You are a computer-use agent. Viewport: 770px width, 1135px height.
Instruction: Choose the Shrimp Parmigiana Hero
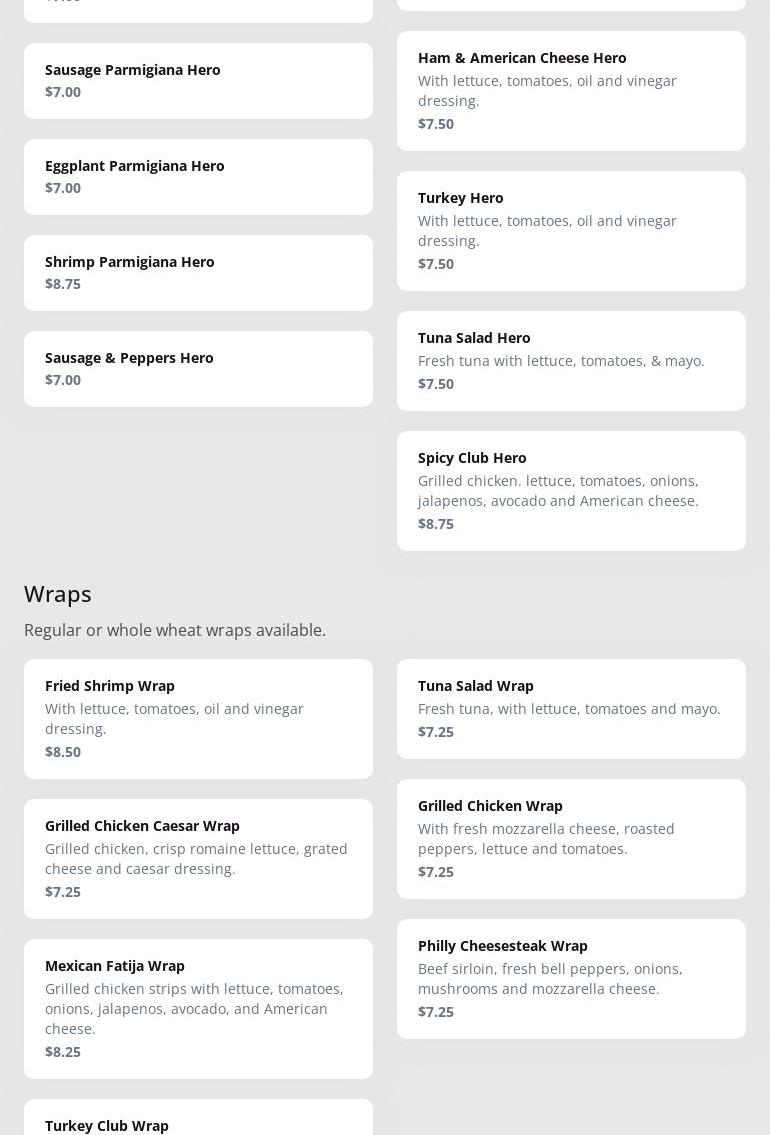tap(198, 273)
